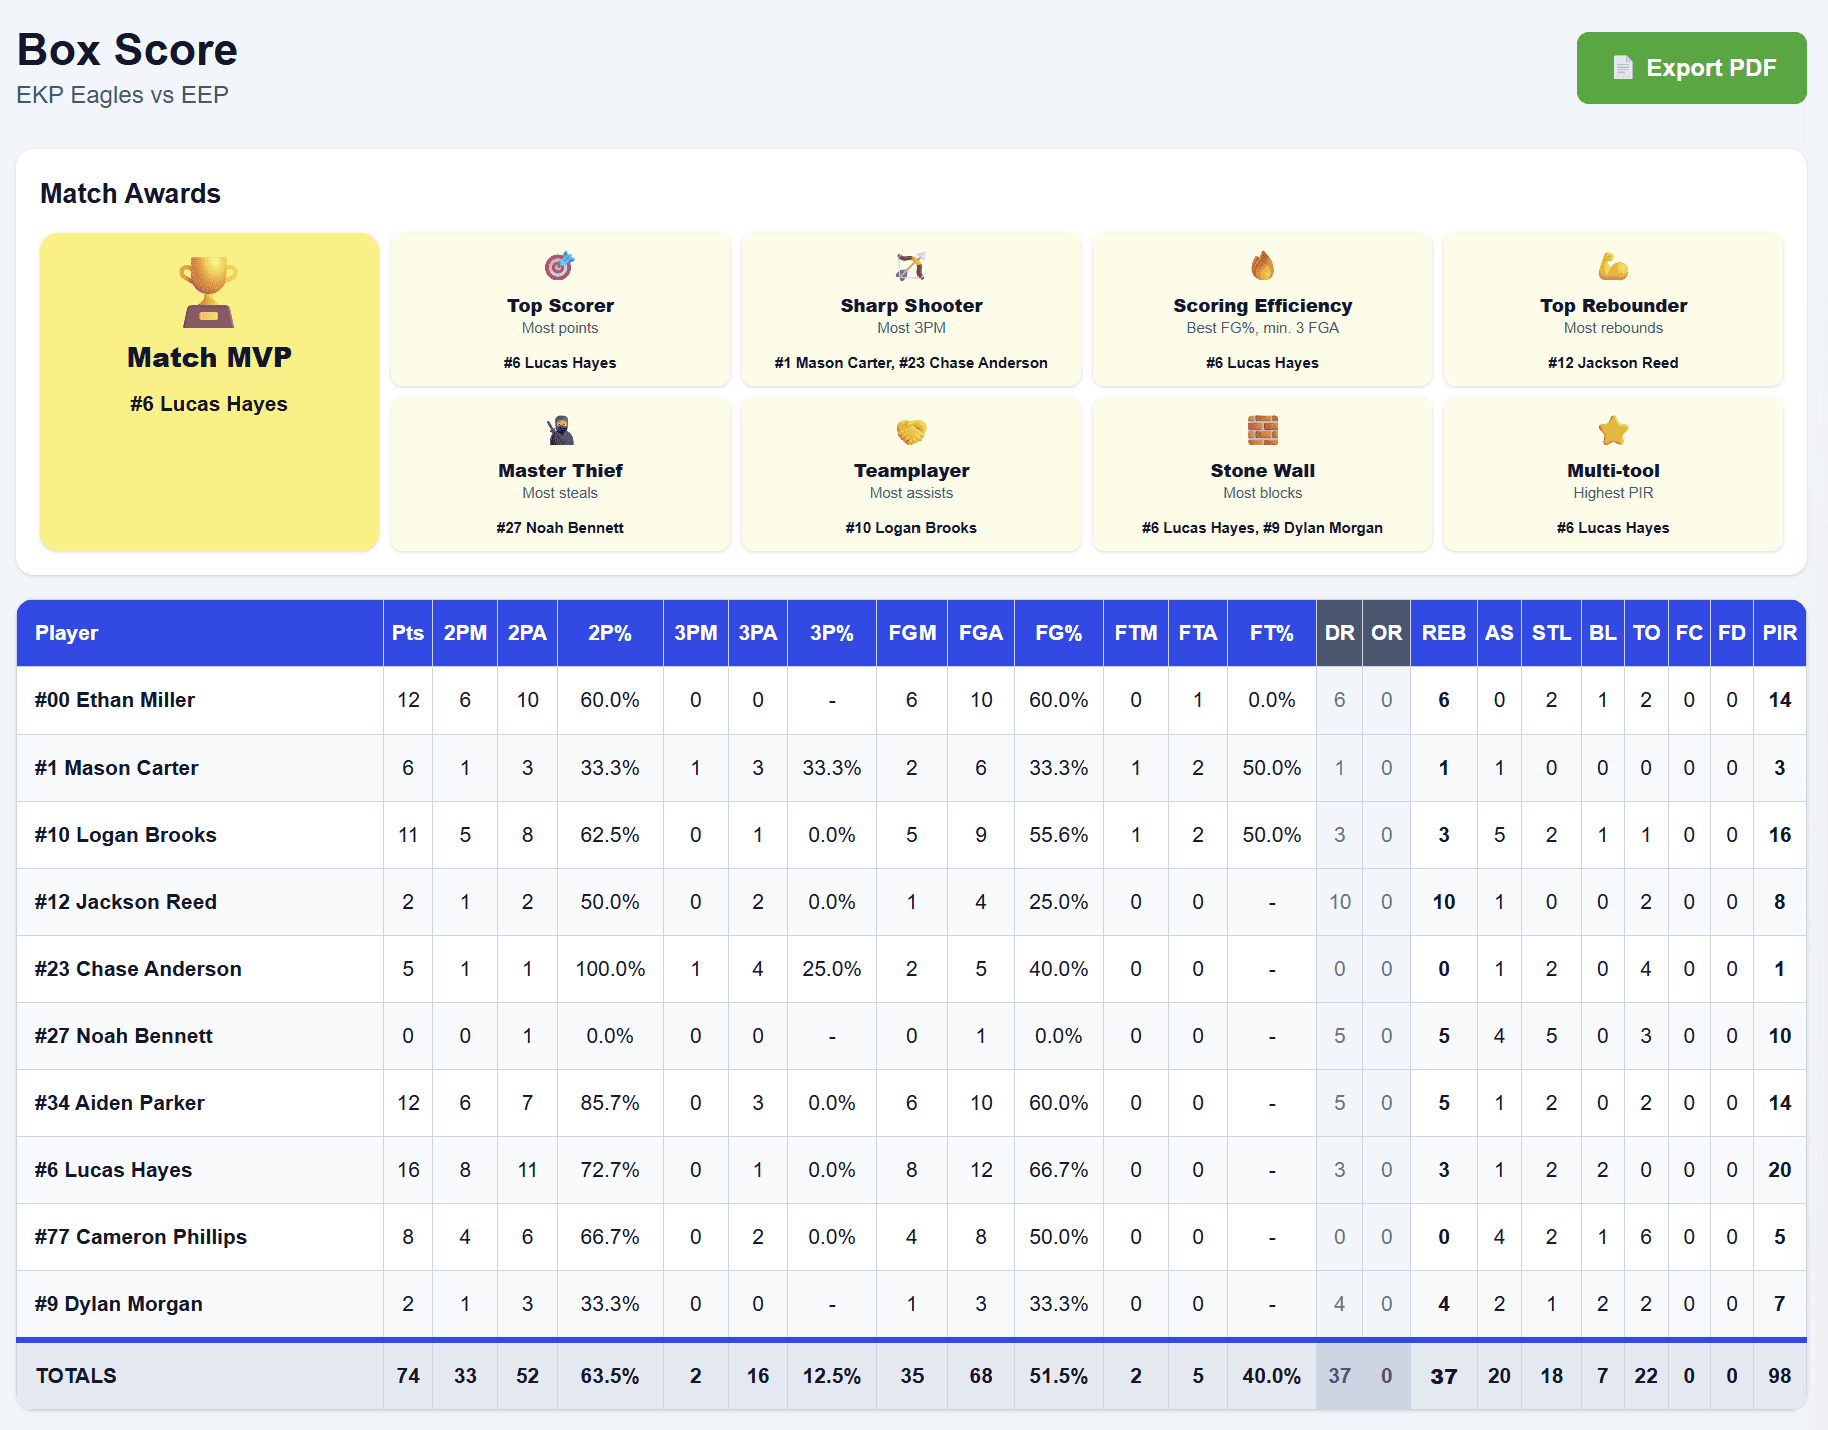This screenshot has width=1828, height=1430.
Task: Click the FT% column header
Action: point(1271,633)
